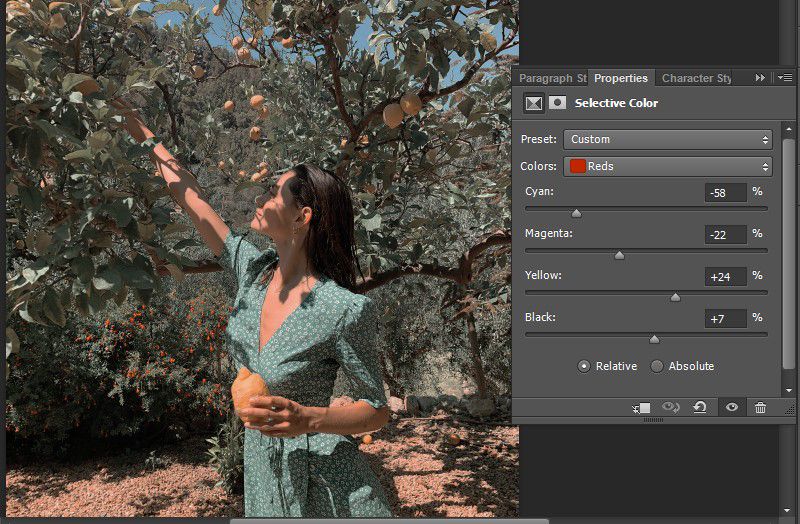Toggle adjustment layer visibility eye icon
The image size is (800, 524).
(x=732, y=407)
